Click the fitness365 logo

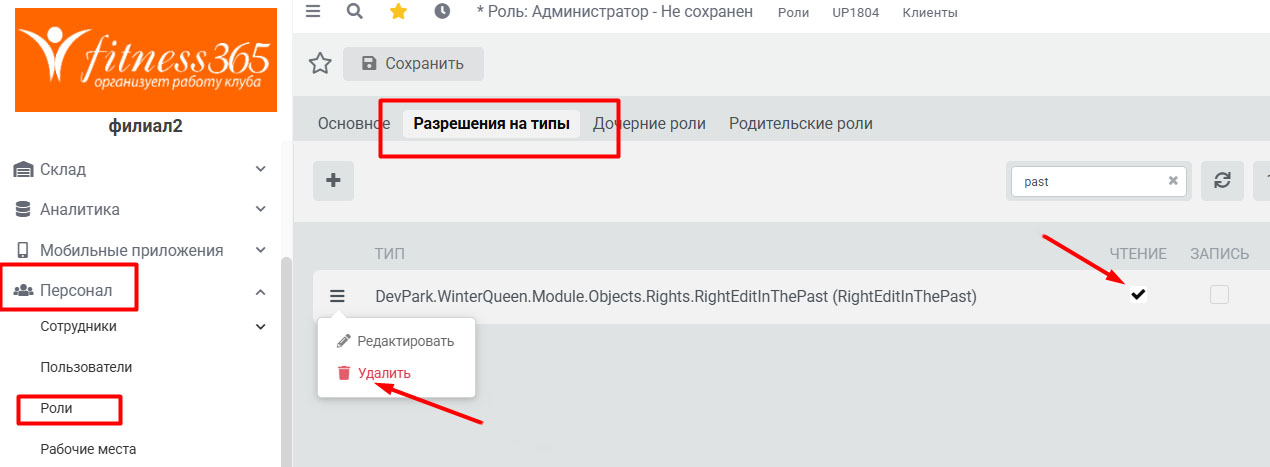pos(146,59)
